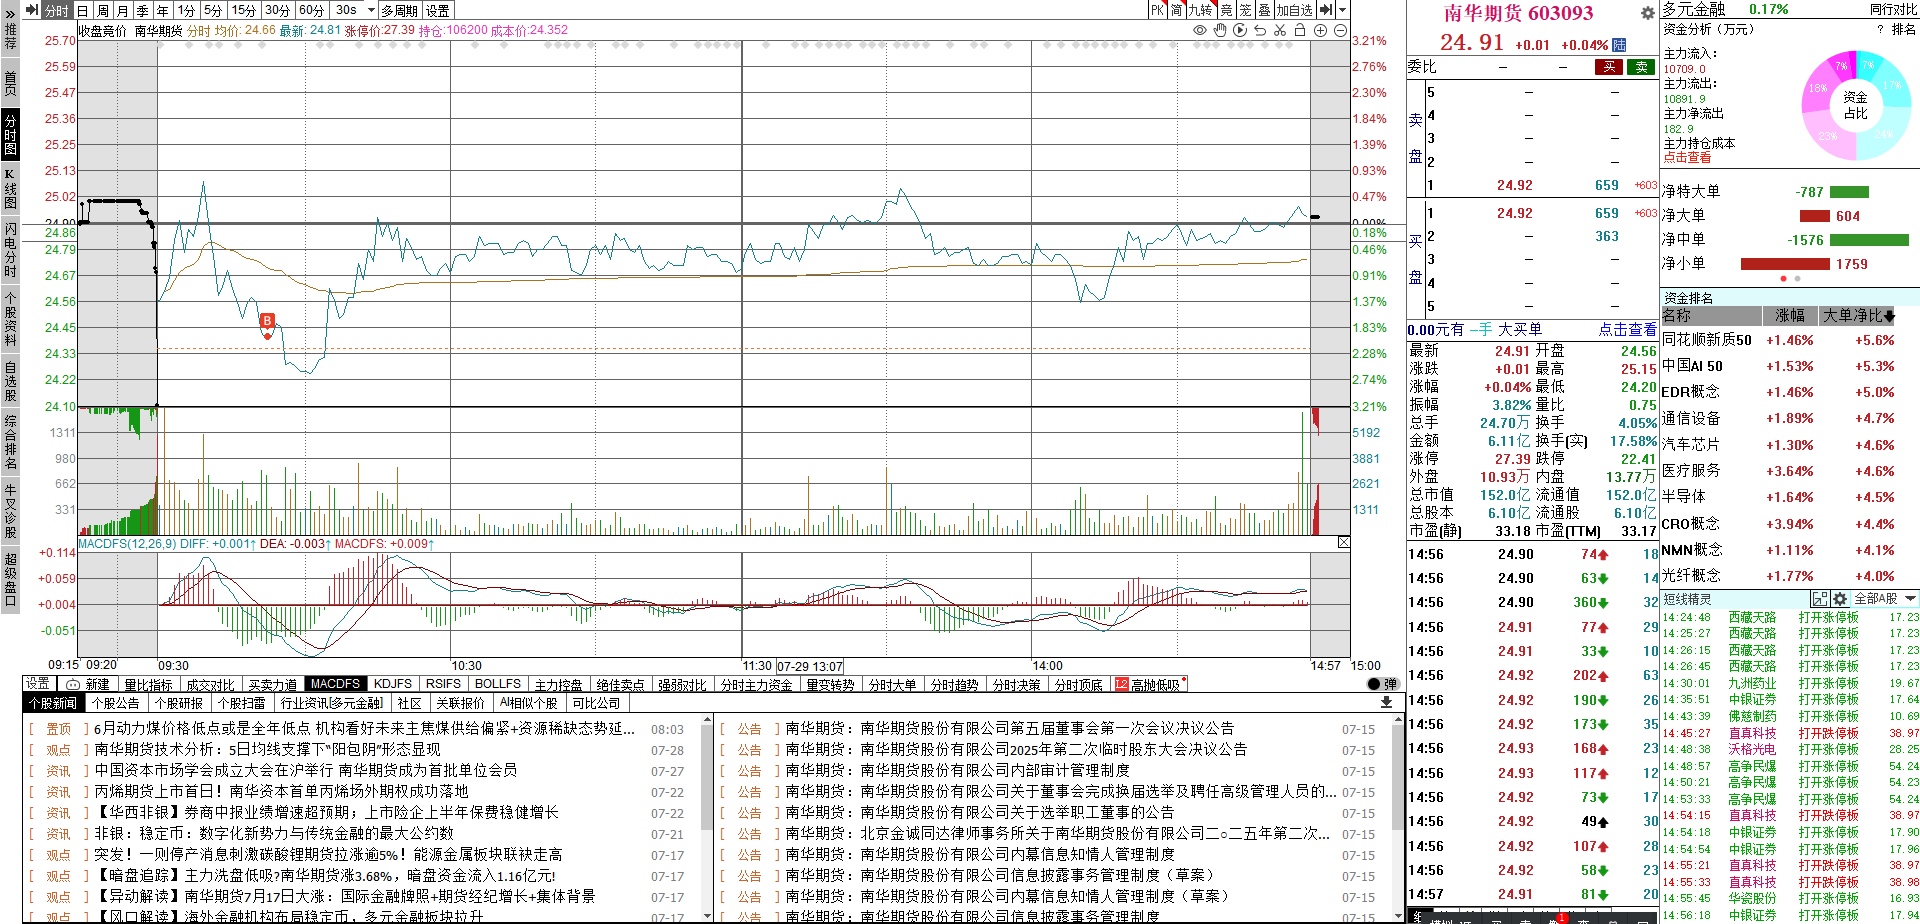Switch to 60分 period tab

click(x=312, y=10)
